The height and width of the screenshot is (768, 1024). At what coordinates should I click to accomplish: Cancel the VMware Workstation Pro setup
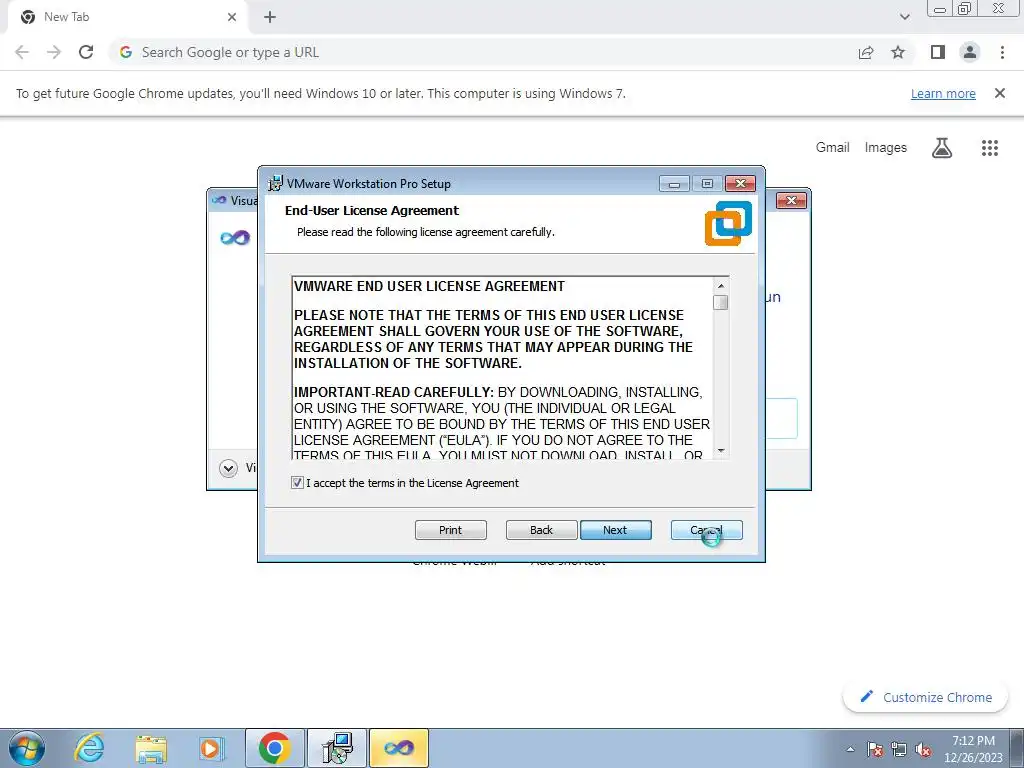[x=706, y=530]
